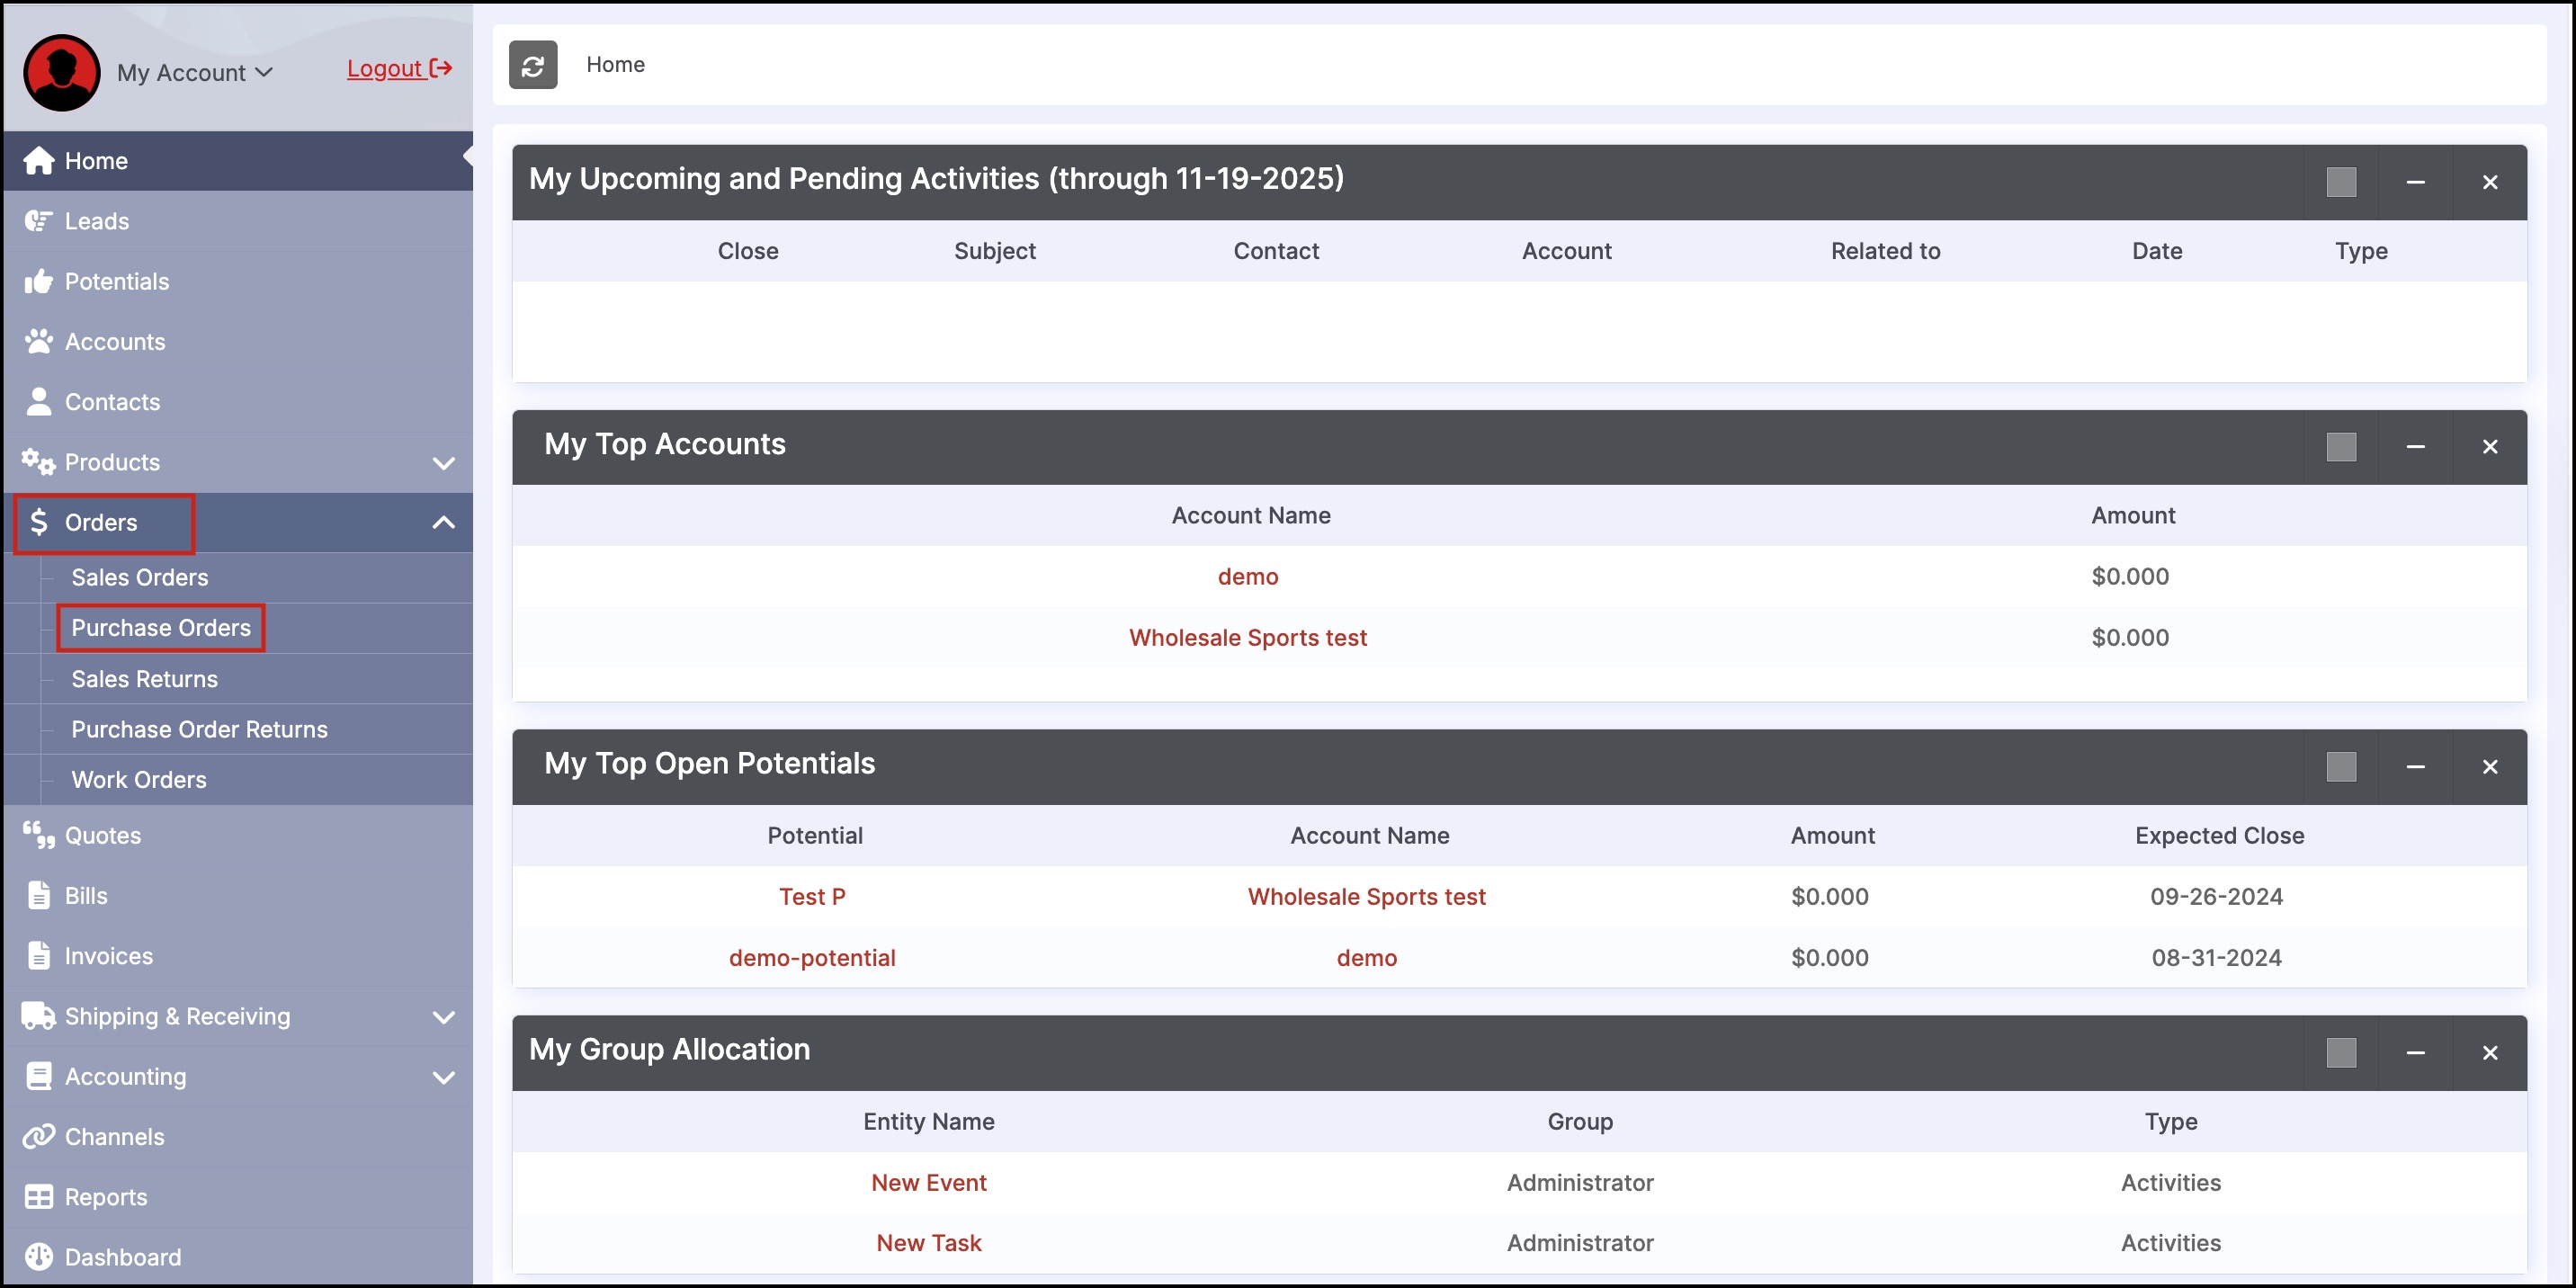Image resolution: width=2576 pixels, height=1288 pixels.
Task: Expand the Accounting menu chevron
Action: [443, 1077]
